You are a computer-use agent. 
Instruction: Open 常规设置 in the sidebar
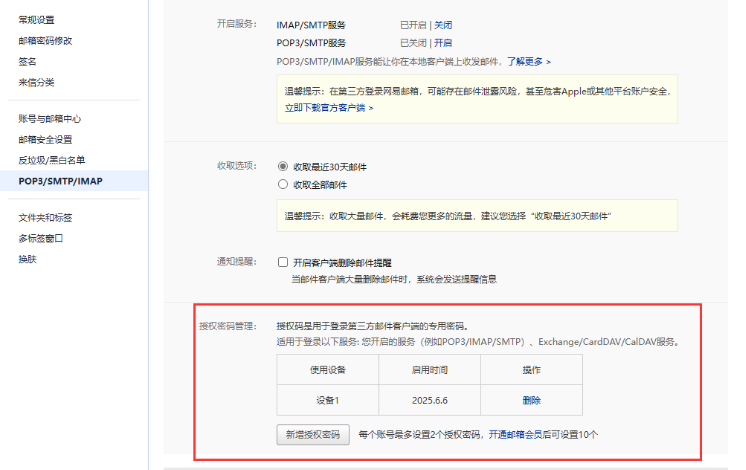pos(36,20)
